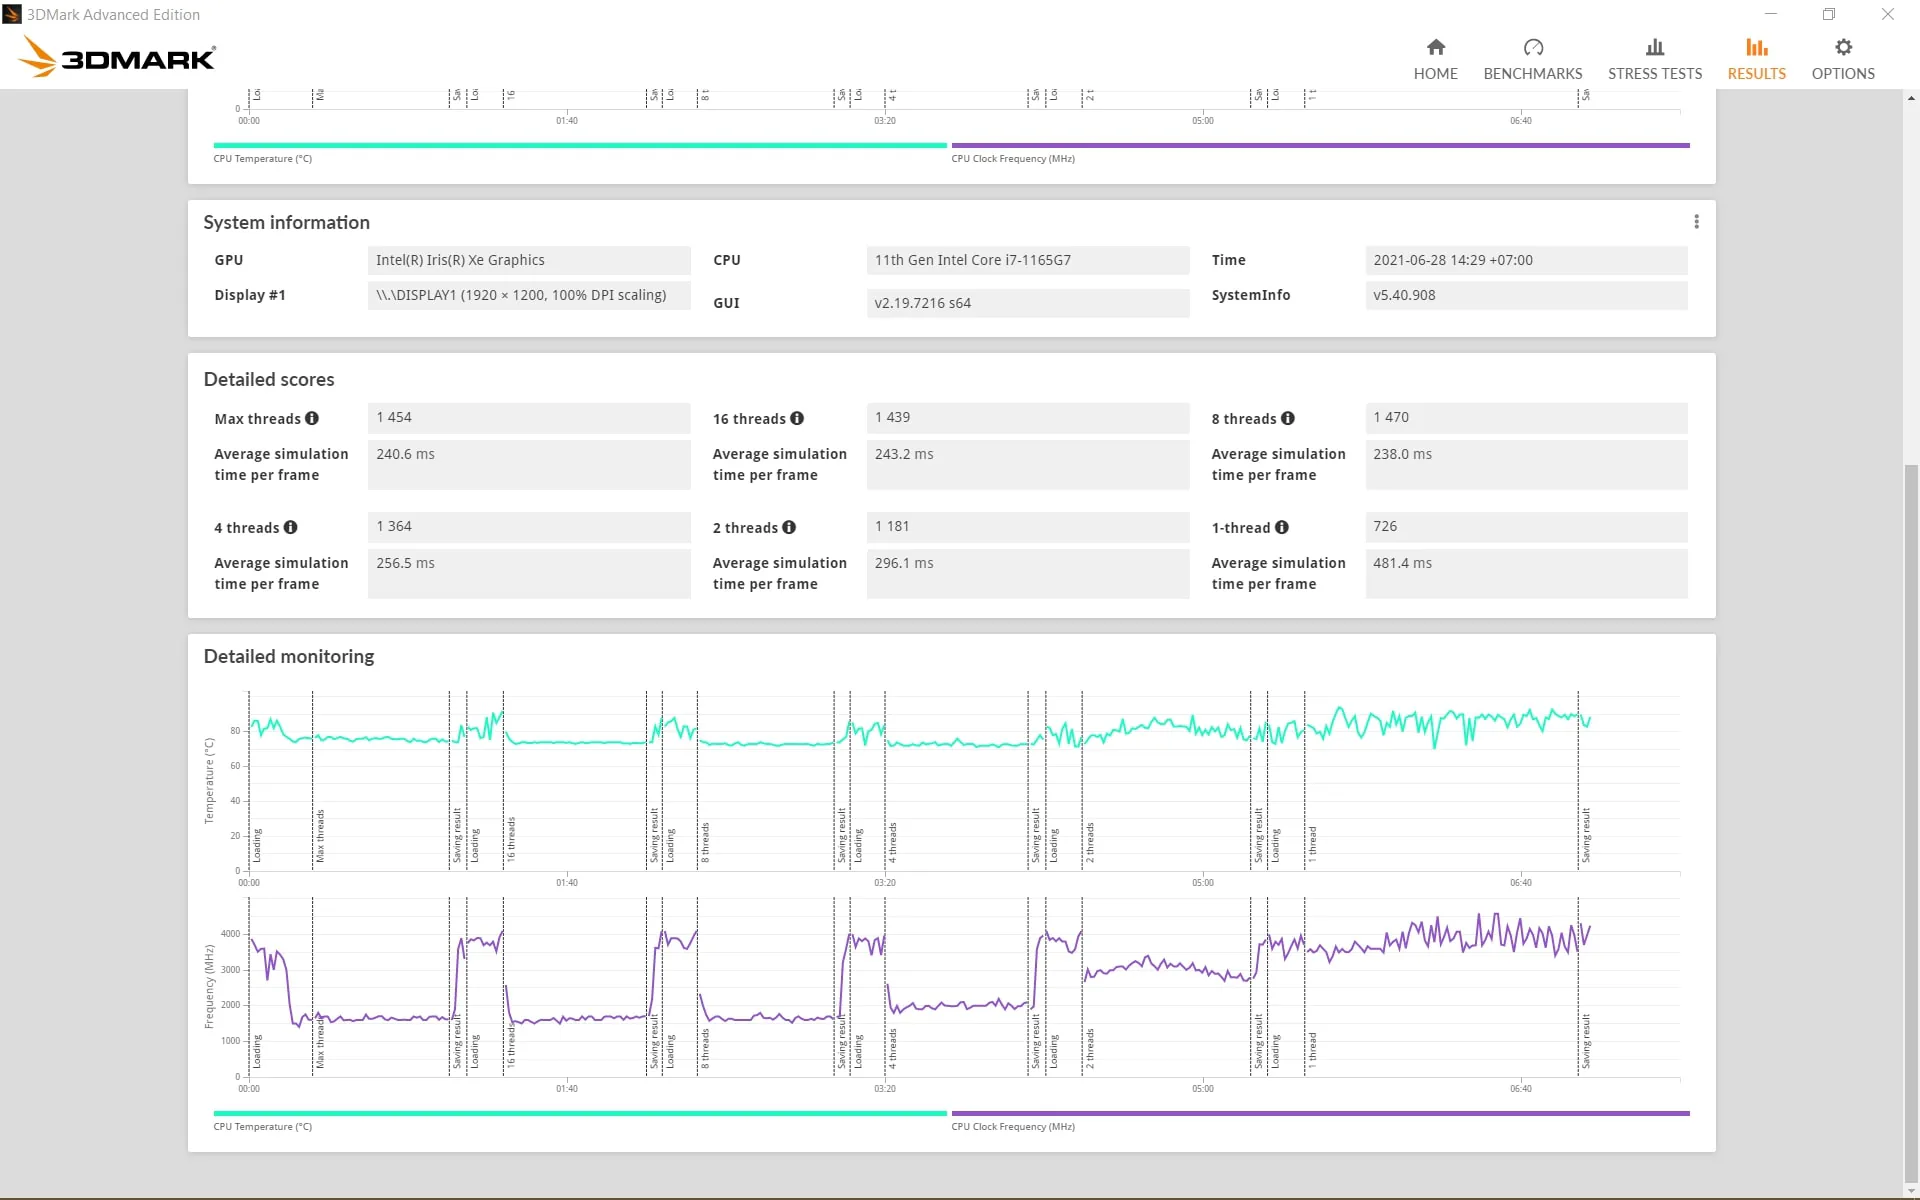Viewport: 1920px width, 1200px height.
Task: Click the 481.4 ms simulation time value
Action: (x=1526, y=573)
